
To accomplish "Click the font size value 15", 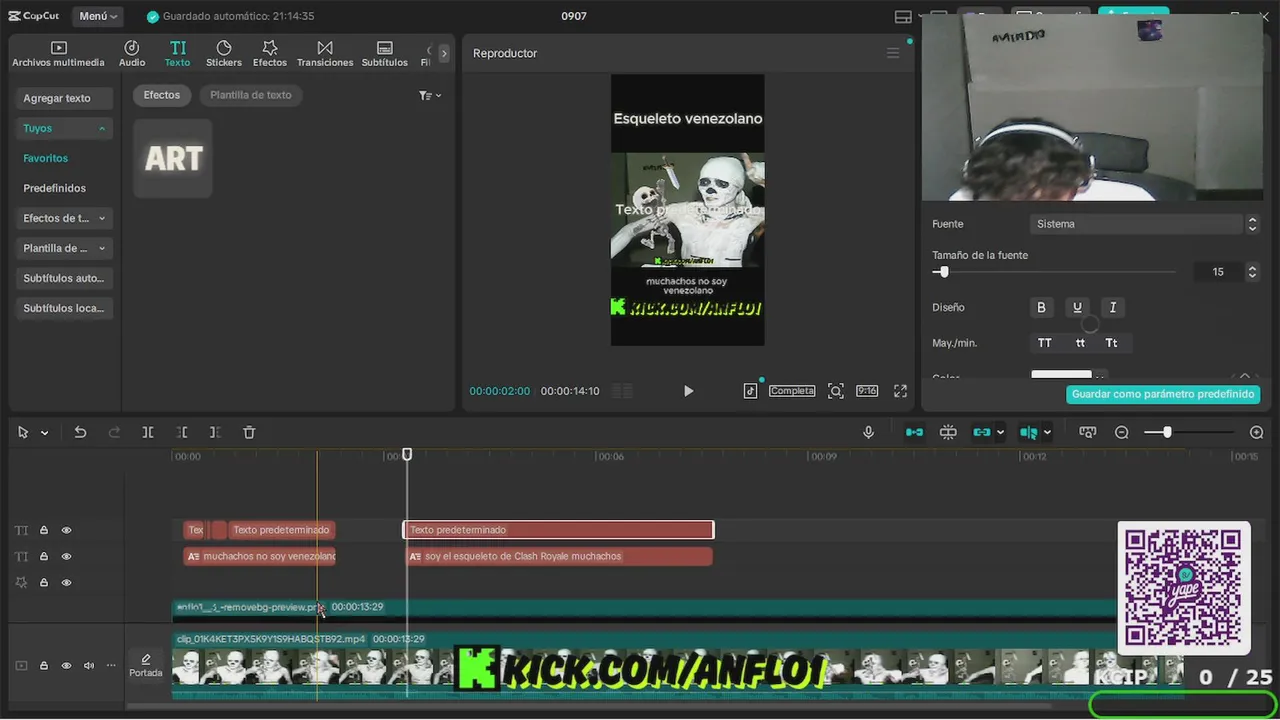I will coord(1218,272).
